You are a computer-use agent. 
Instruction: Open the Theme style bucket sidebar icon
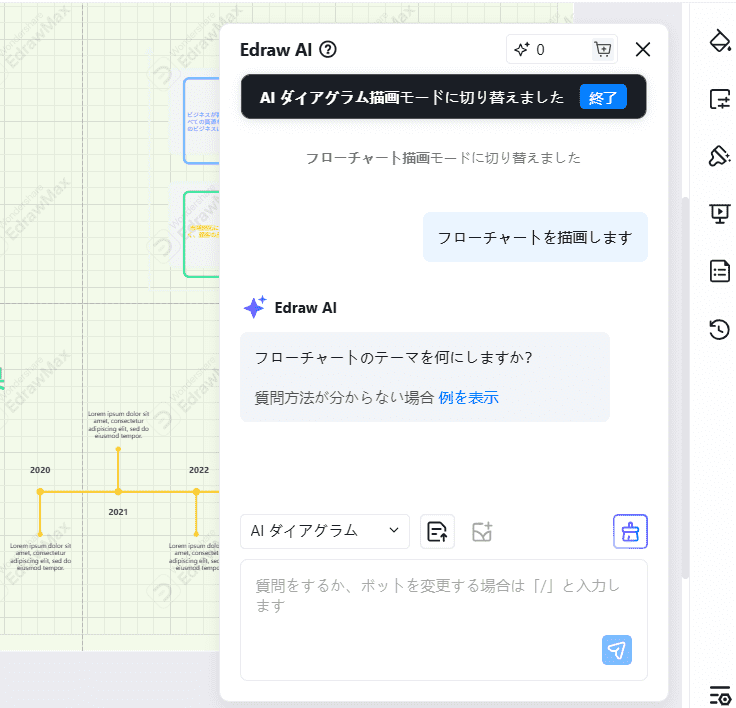click(x=720, y=156)
